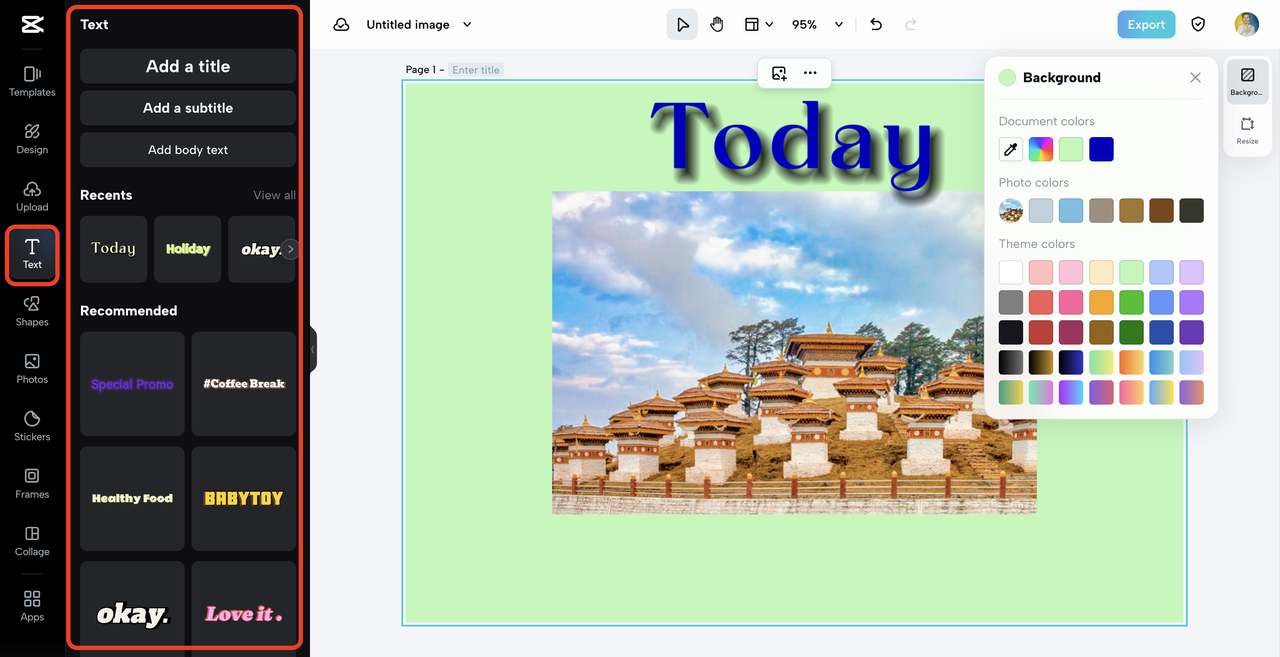Click the photo thumbnail in Photo colors

(x=1011, y=211)
